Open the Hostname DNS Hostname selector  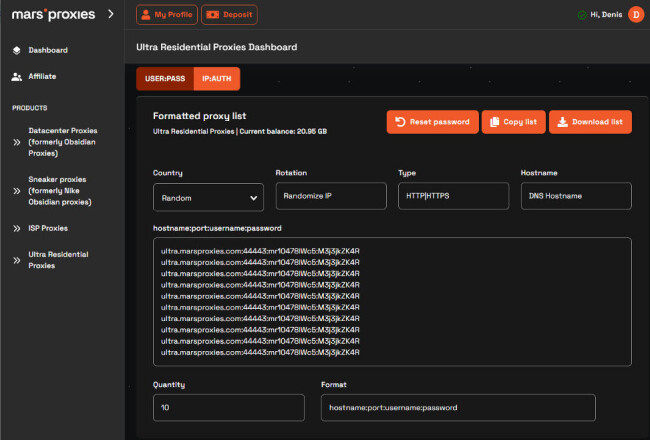point(576,196)
